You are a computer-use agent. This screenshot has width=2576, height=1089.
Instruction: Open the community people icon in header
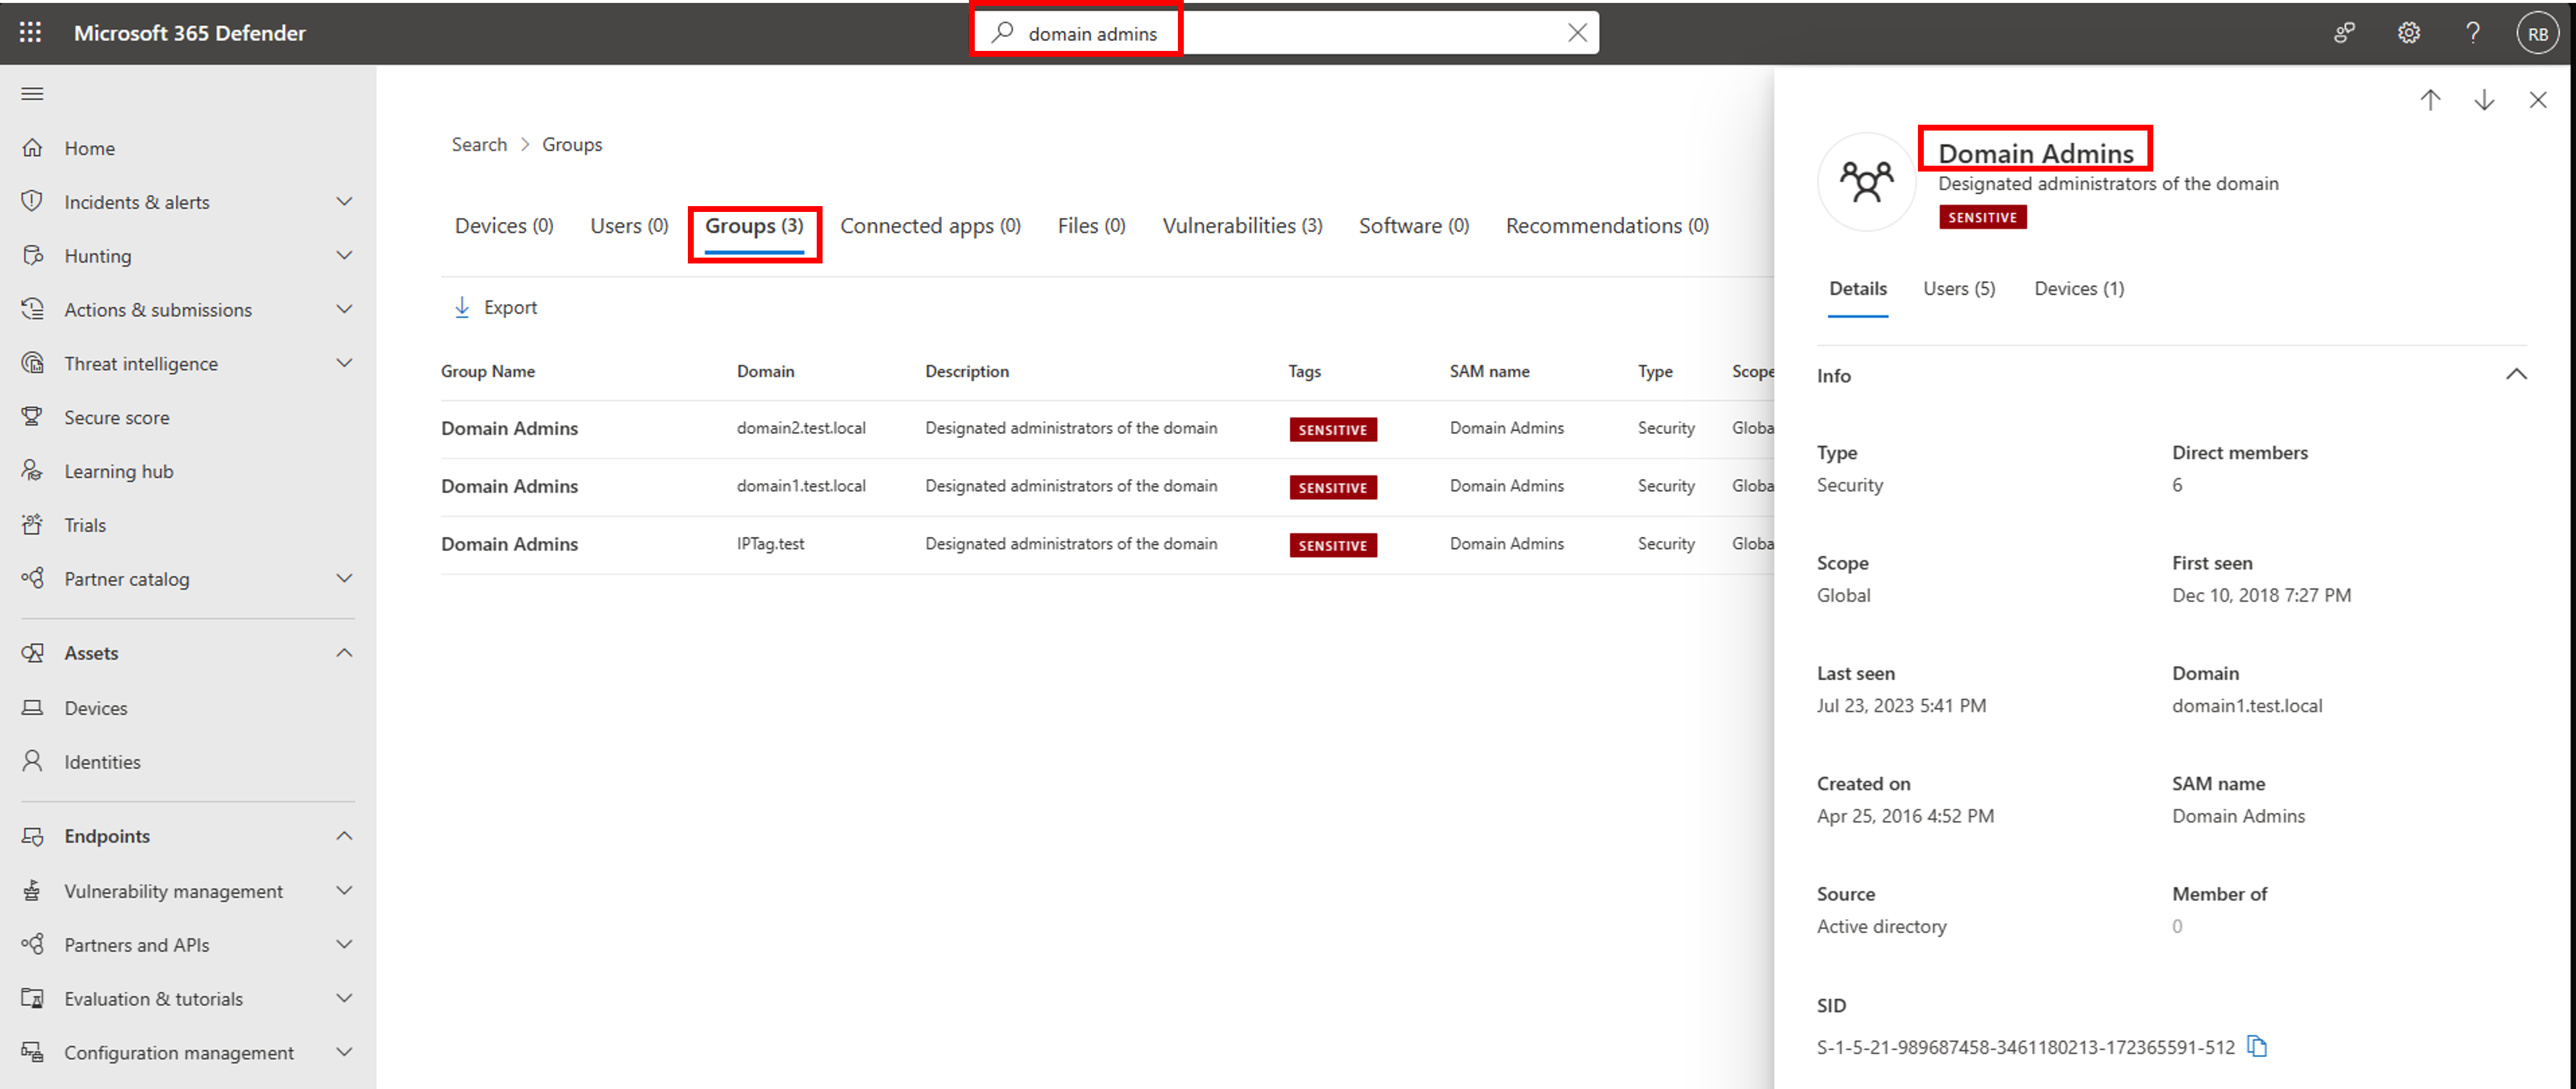pyautogui.click(x=2344, y=33)
